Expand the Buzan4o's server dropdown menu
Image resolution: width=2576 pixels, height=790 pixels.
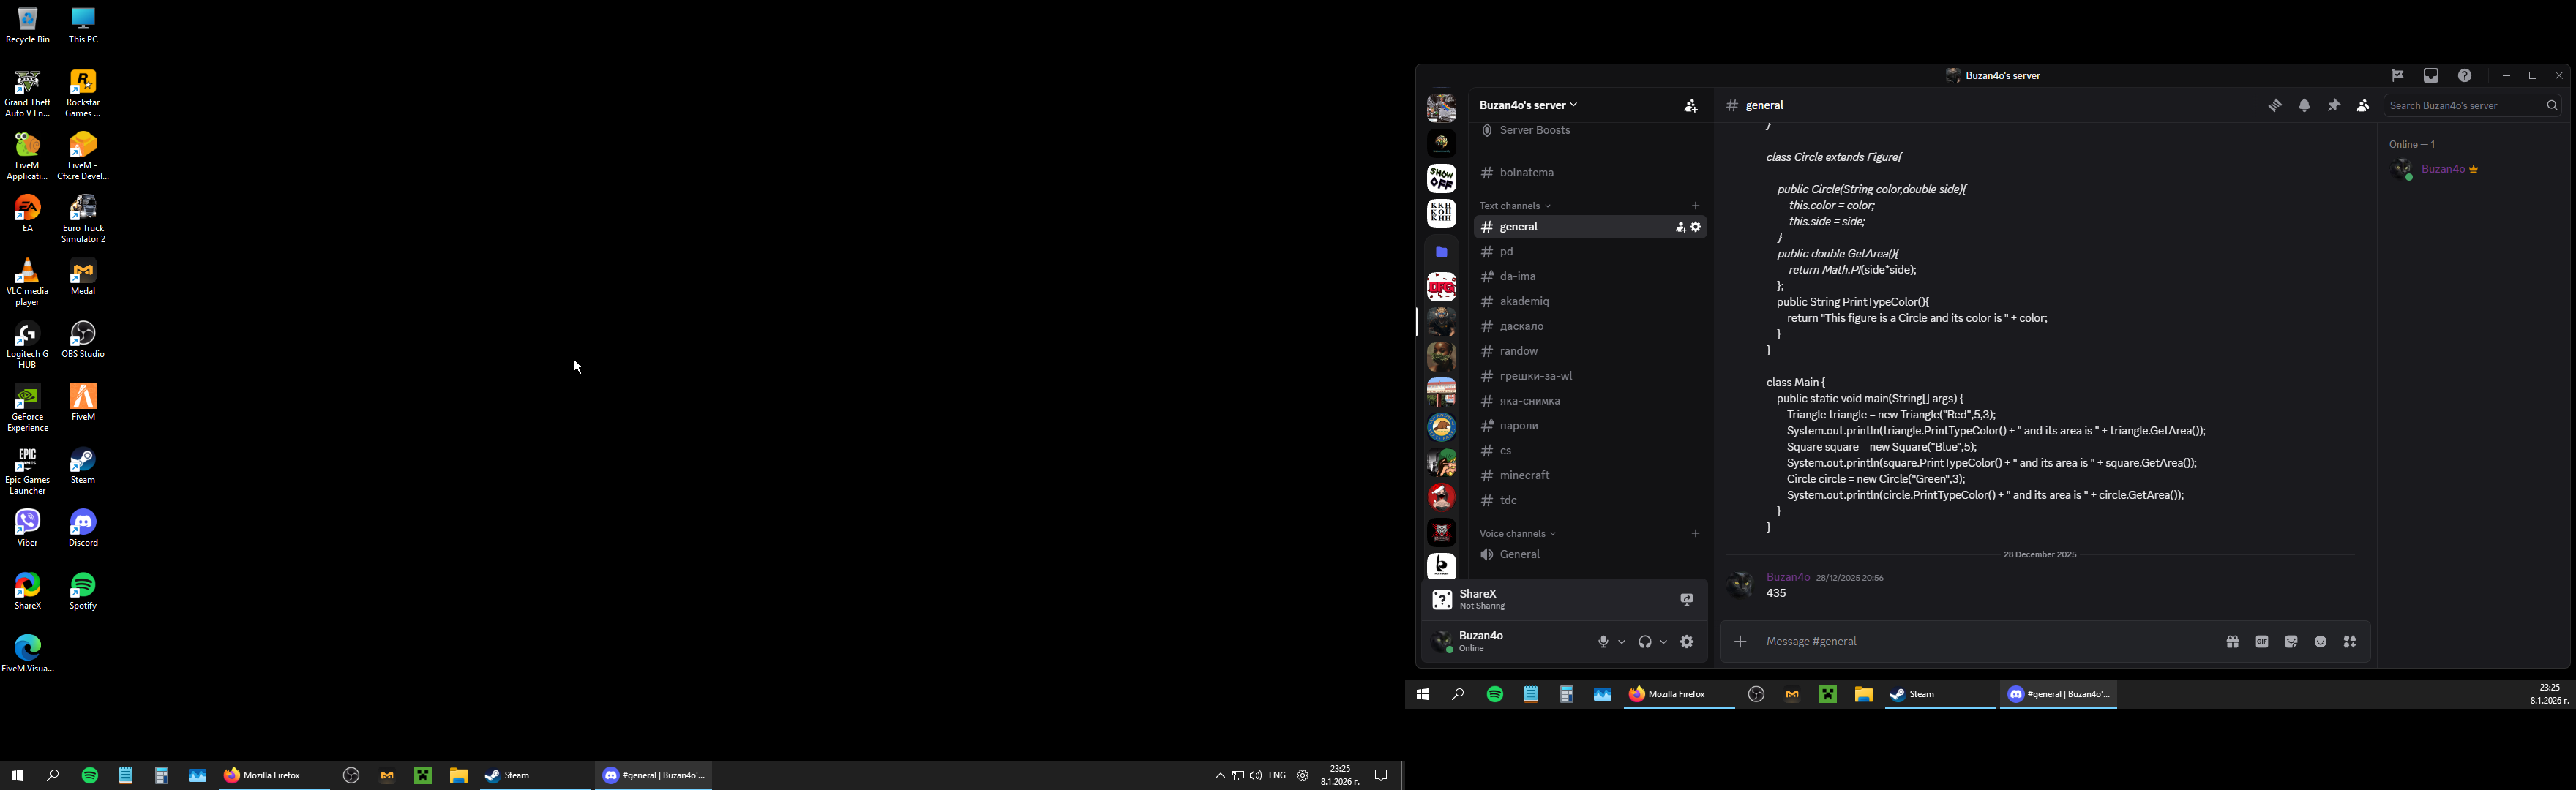(1529, 105)
